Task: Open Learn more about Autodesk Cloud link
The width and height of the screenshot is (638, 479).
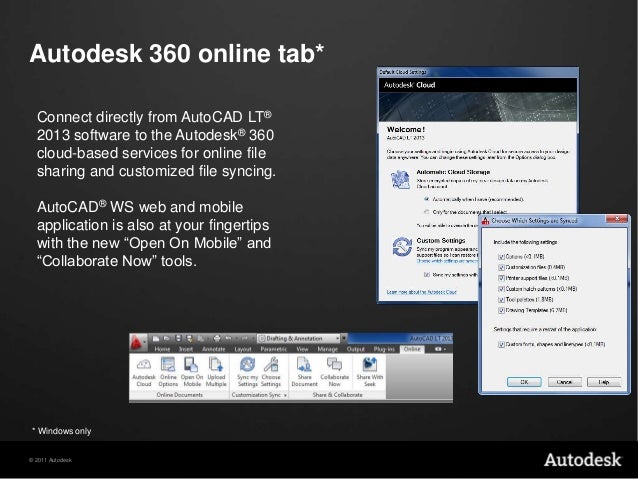Action: pyautogui.click(x=422, y=292)
